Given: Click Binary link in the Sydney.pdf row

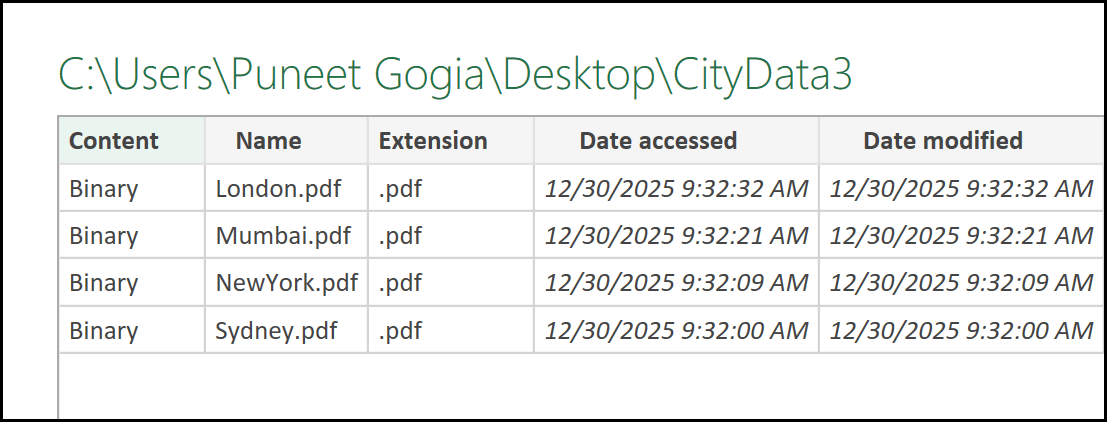Looking at the screenshot, I should pyautogui.click(x=104, y=330).
